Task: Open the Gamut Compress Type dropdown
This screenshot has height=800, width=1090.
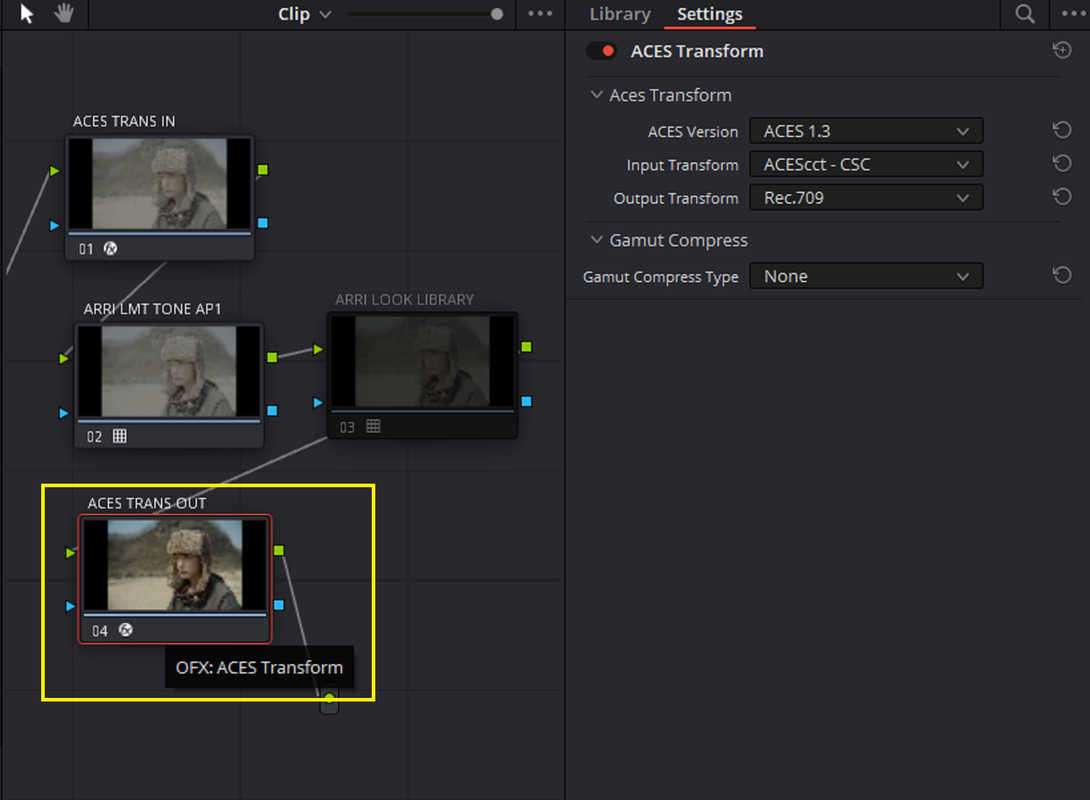Action: [865, 276]
